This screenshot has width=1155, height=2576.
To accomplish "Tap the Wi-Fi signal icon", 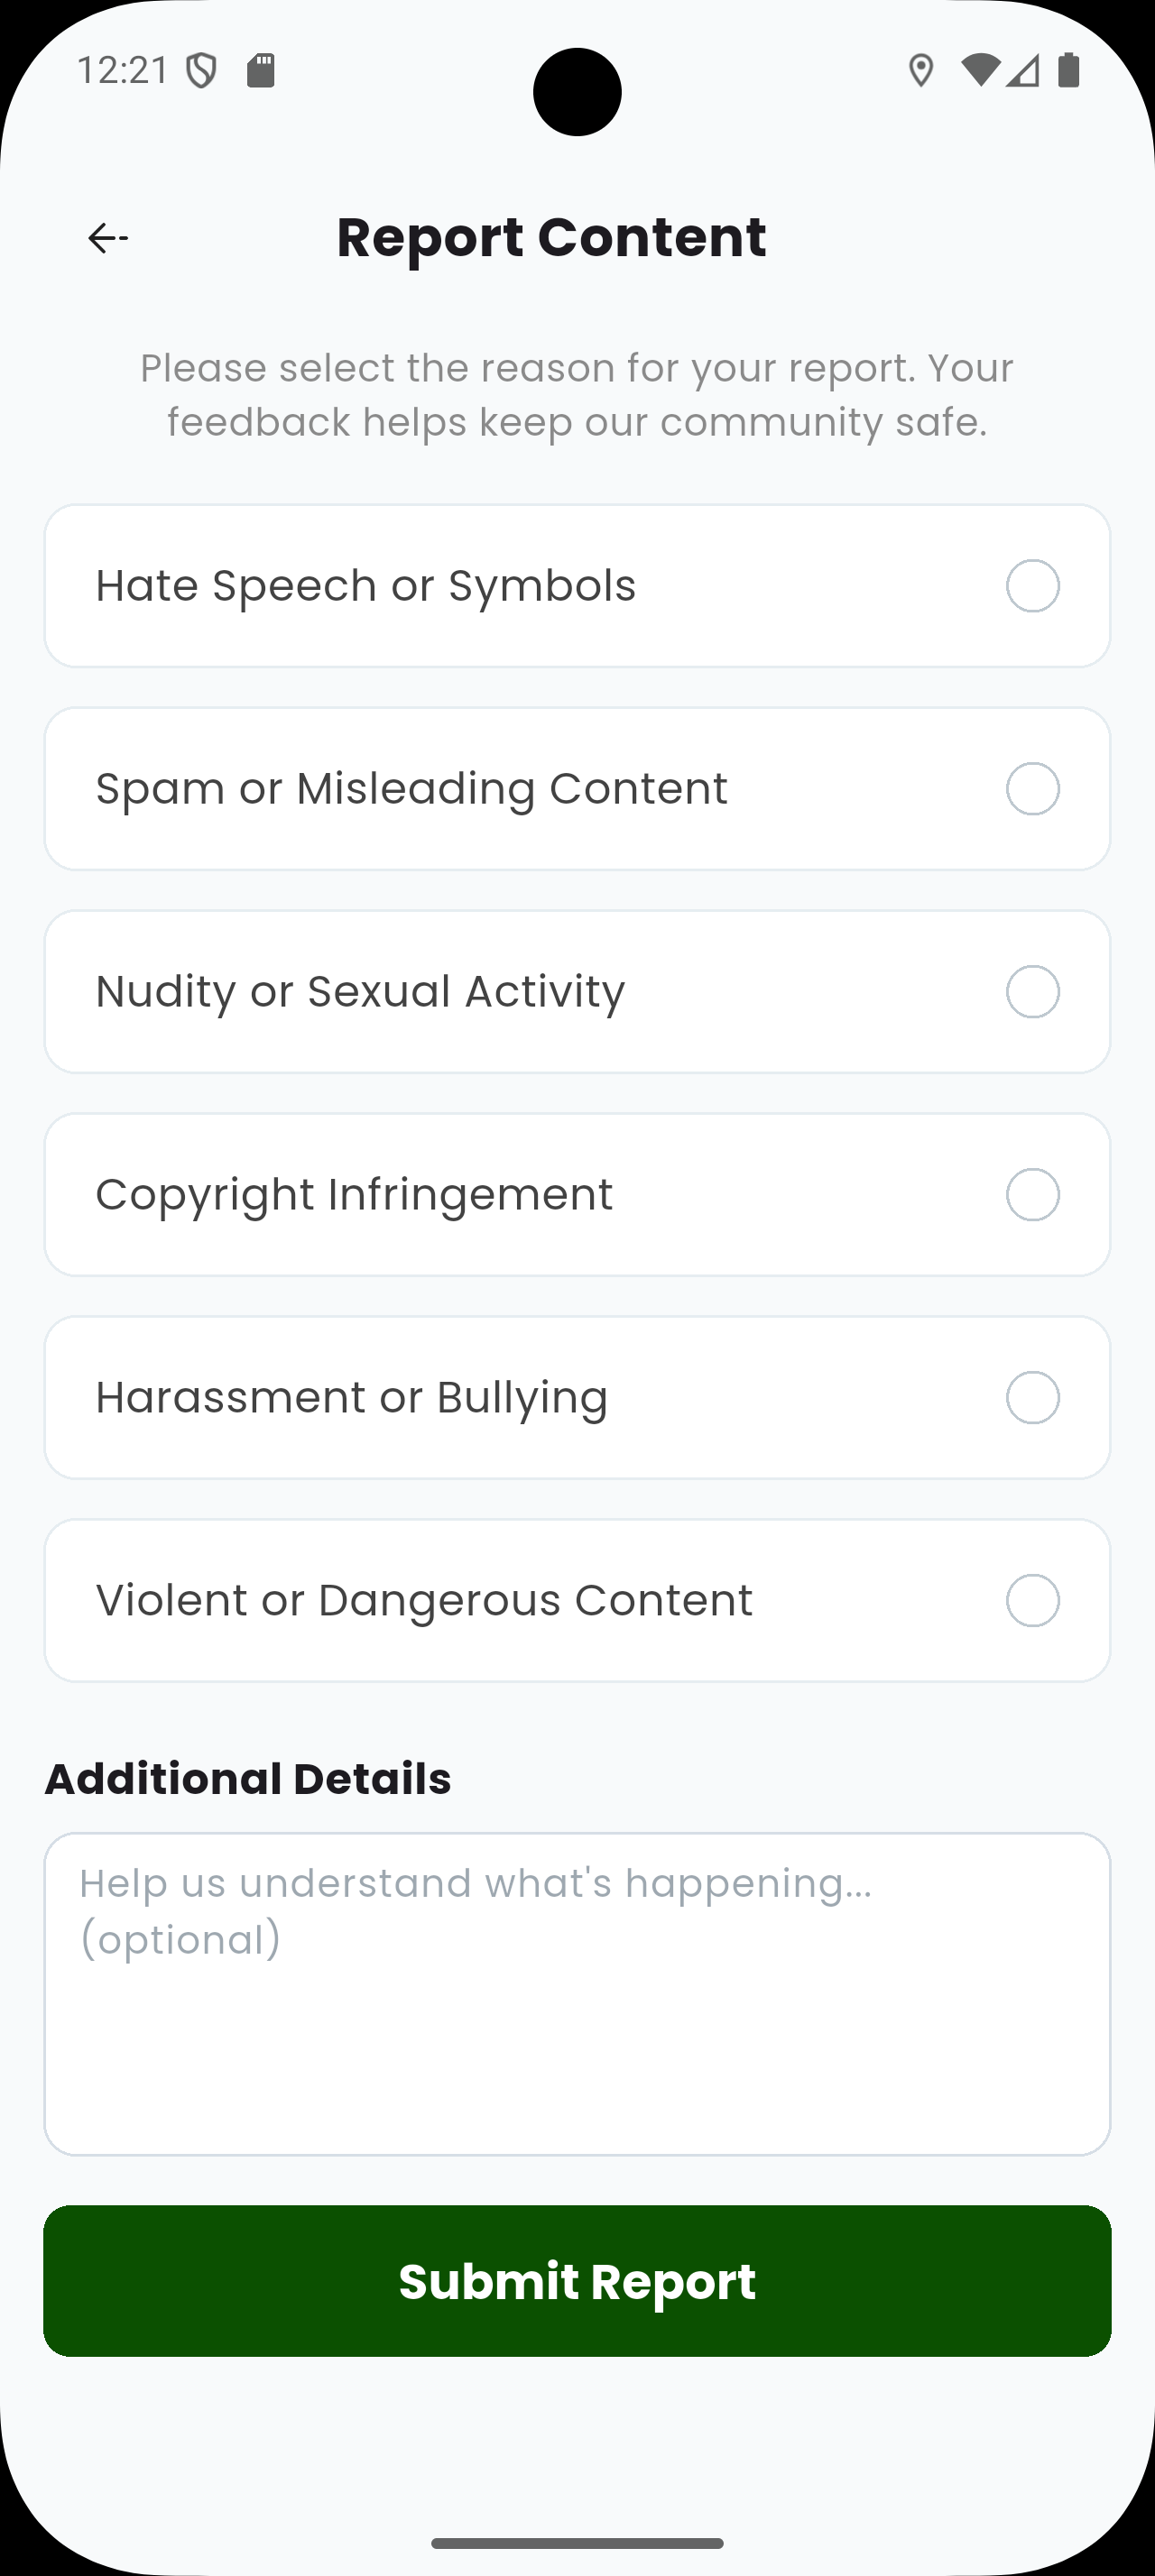I will pyautogui.click(x=979, y=70).
